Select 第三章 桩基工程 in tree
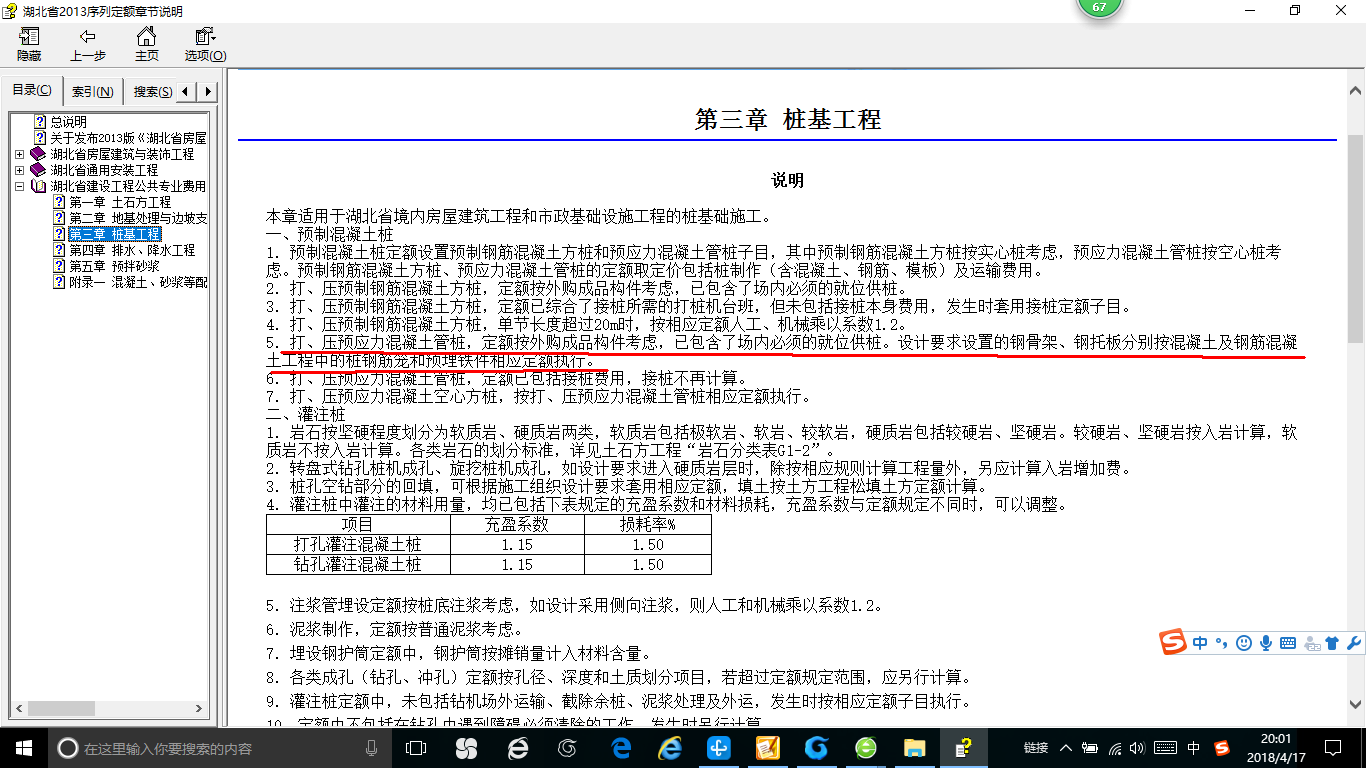 tap(114, 234)
